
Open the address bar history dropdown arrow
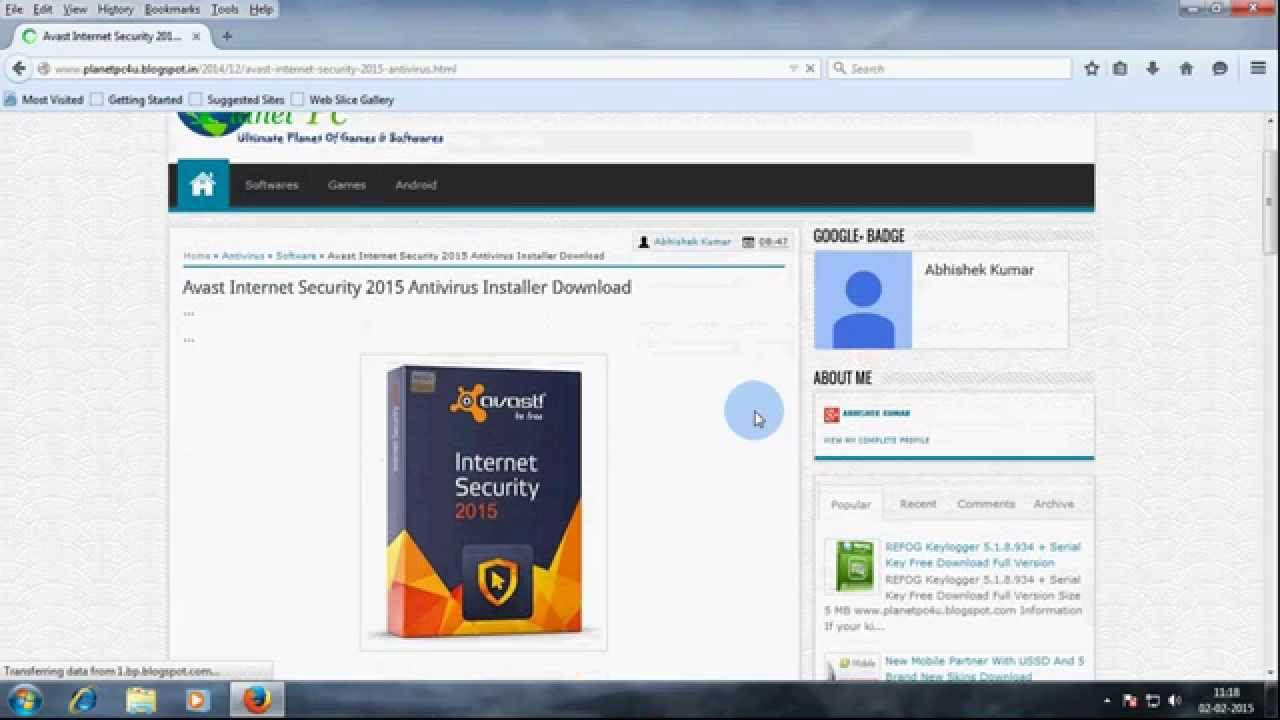click(x=793, y=68)
